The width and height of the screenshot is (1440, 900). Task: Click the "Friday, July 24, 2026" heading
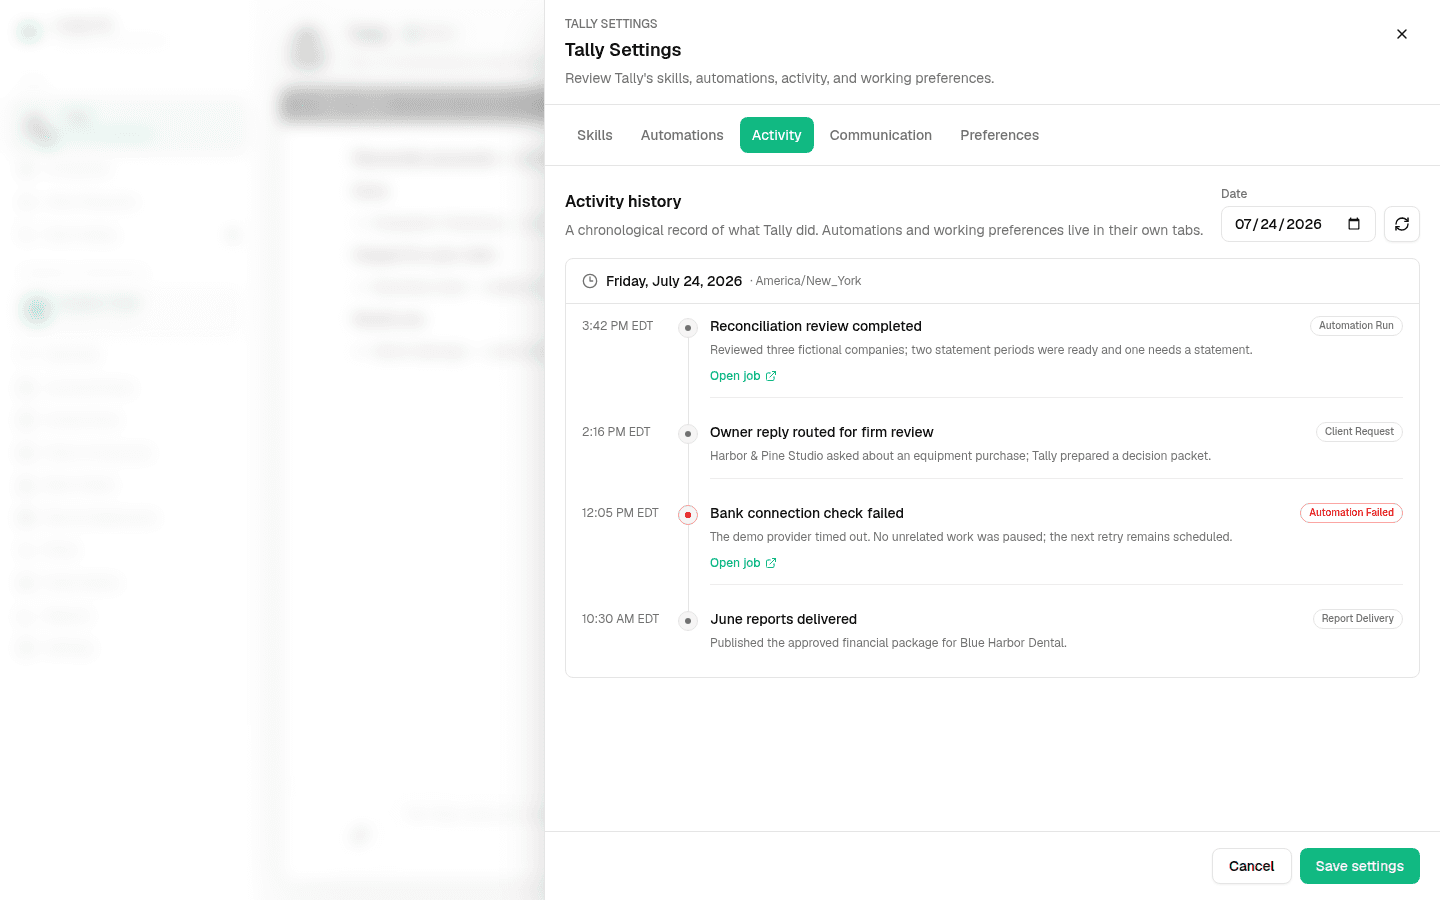point(674,281)
